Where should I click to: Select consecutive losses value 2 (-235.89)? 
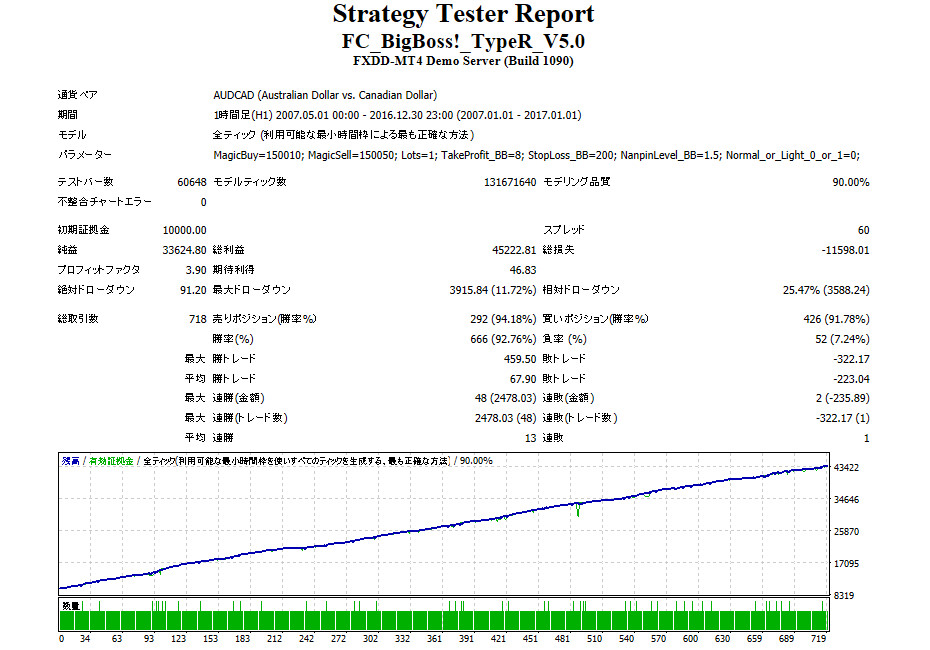(x=843, y=399)
